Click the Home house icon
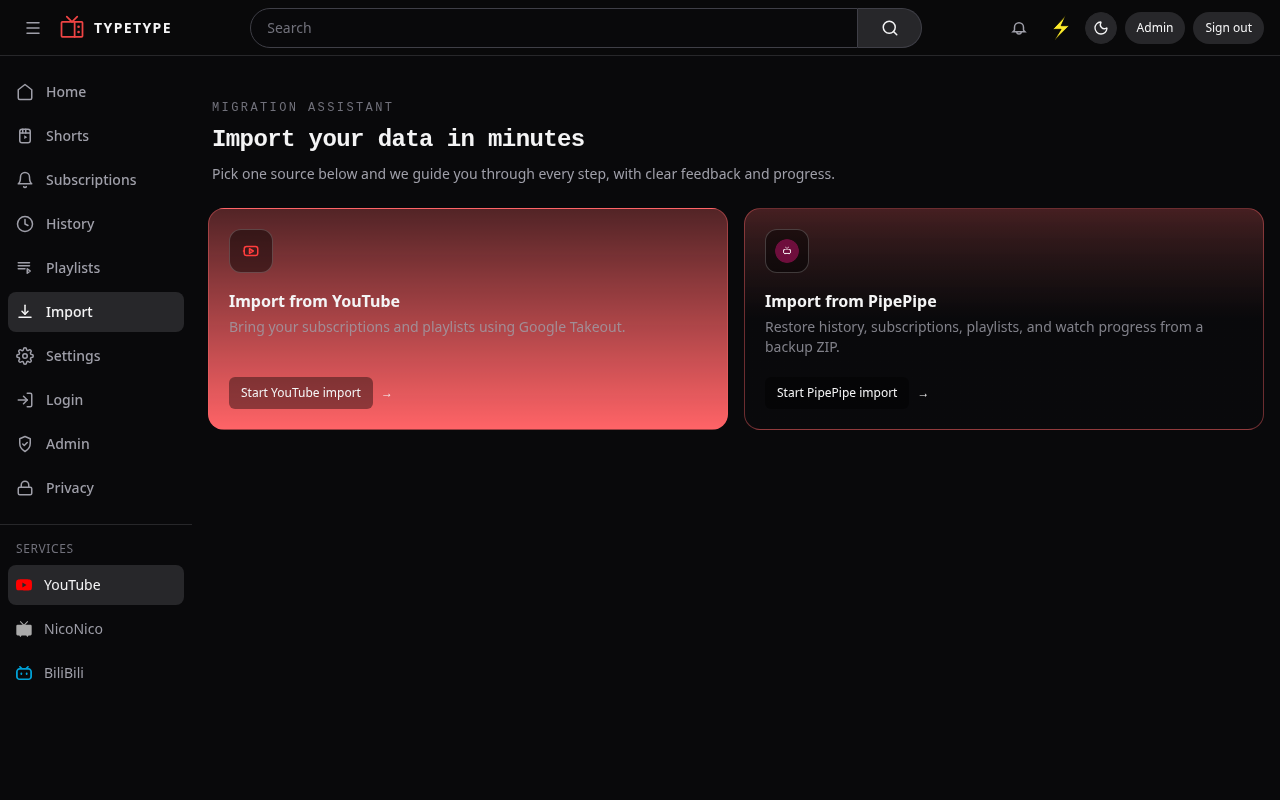Screen dimensions: 1280x800 click(25, 92)
